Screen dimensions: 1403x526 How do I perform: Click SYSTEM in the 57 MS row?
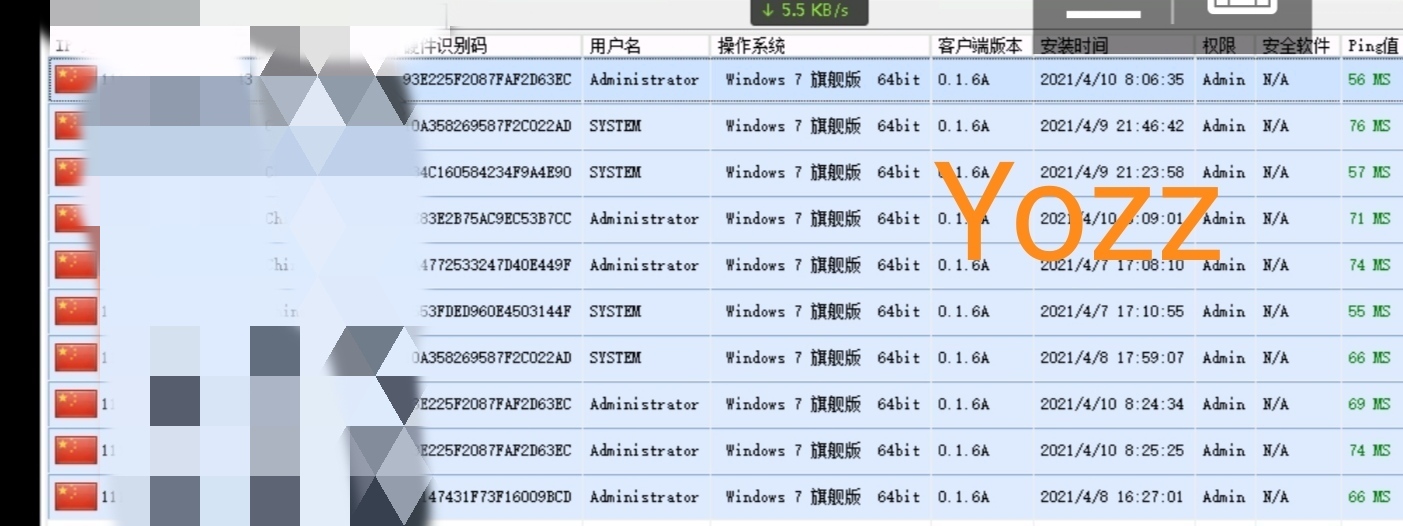[615, 172]
